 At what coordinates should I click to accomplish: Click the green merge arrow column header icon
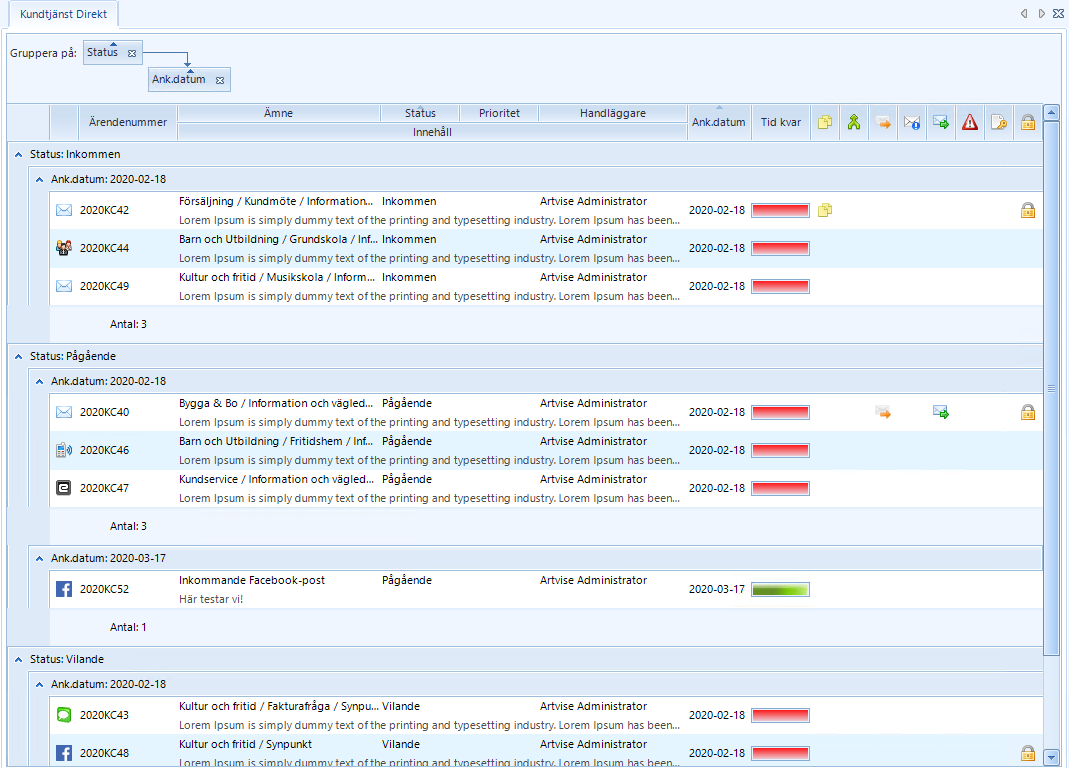pyautogui.click(x=854, y=122)
